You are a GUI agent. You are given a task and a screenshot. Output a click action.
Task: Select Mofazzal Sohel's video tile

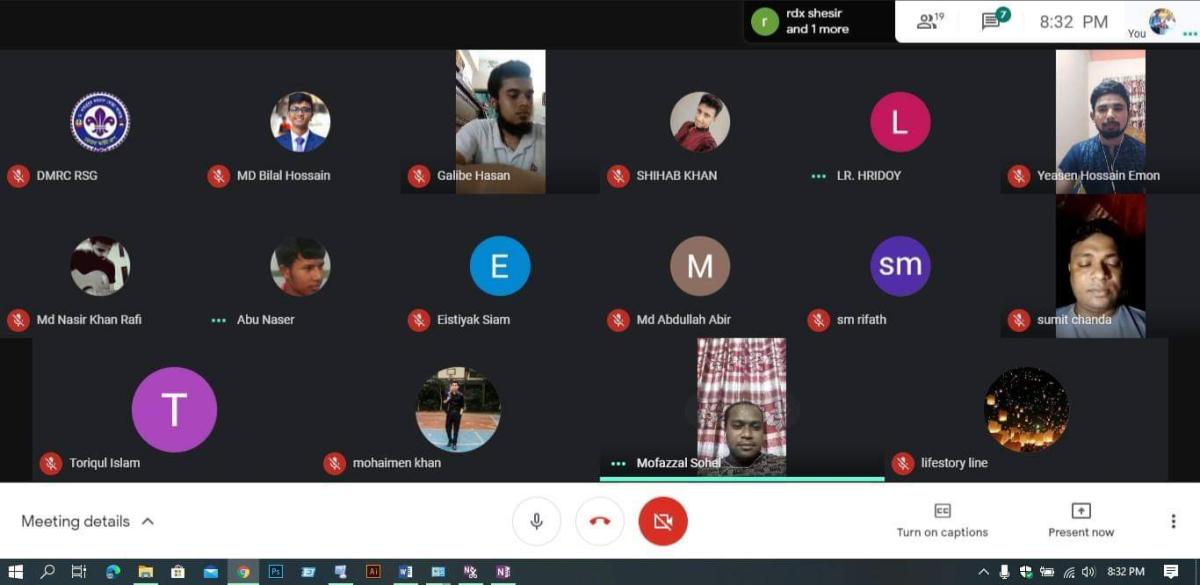[741, 408]
